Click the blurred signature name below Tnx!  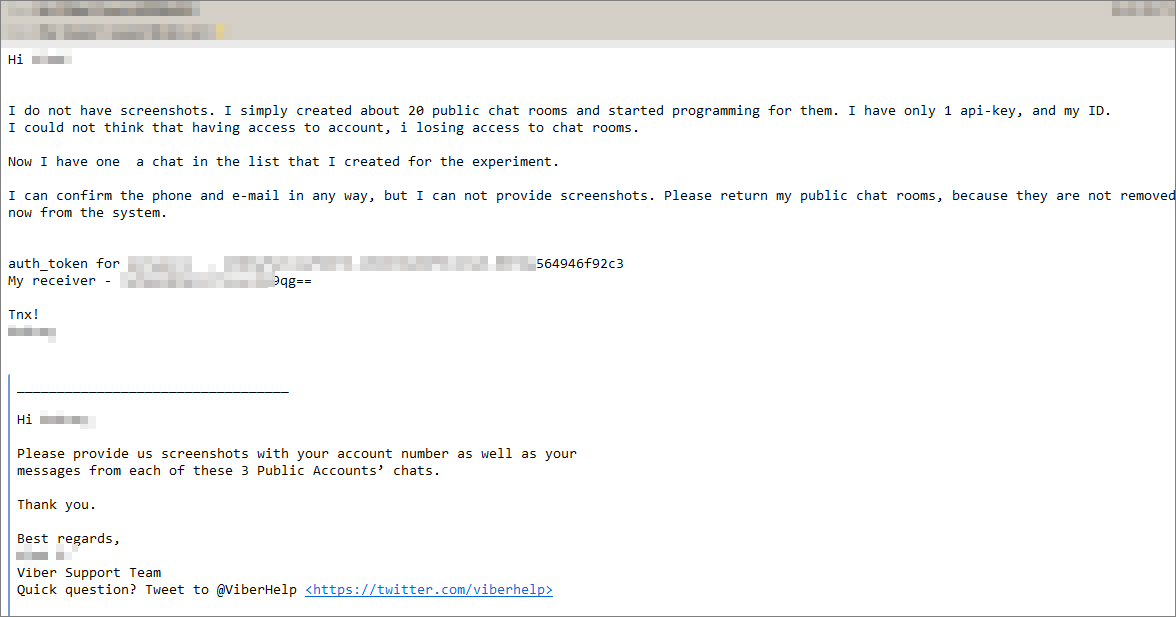click(32, 333)
